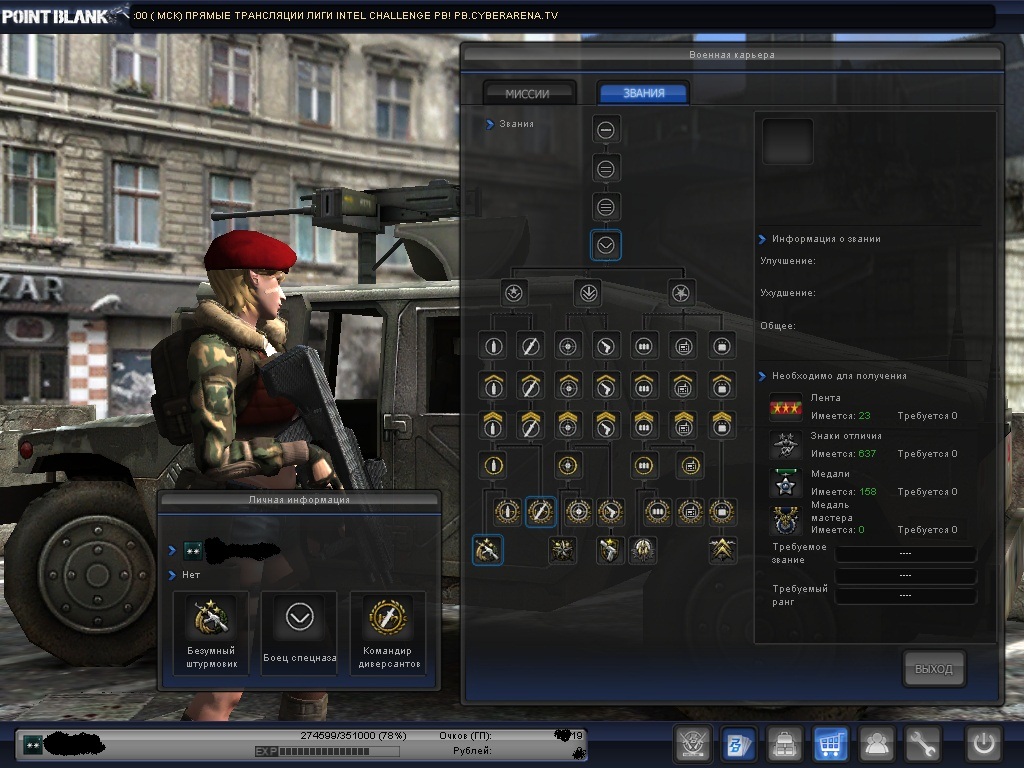
Task: Click the ВЫХОД button
Action: point(934,669)
